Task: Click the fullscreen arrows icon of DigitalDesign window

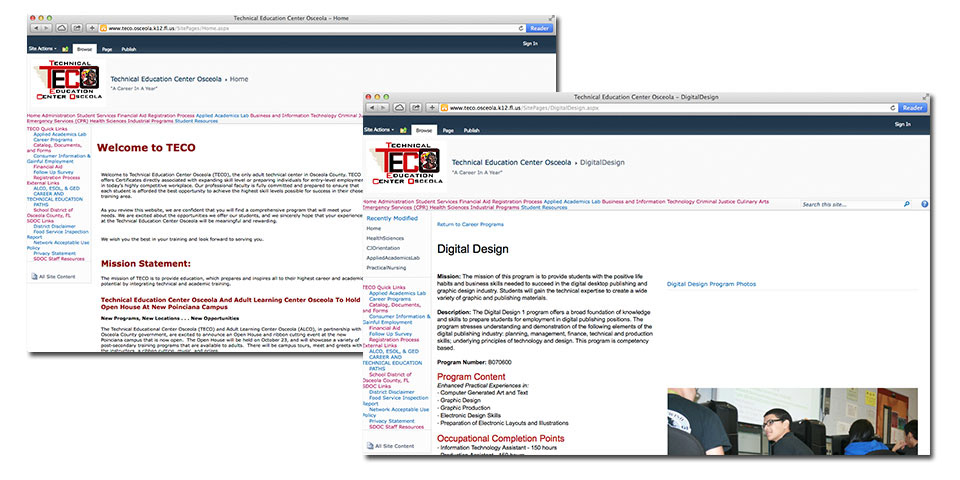Action: click(924, 97)
